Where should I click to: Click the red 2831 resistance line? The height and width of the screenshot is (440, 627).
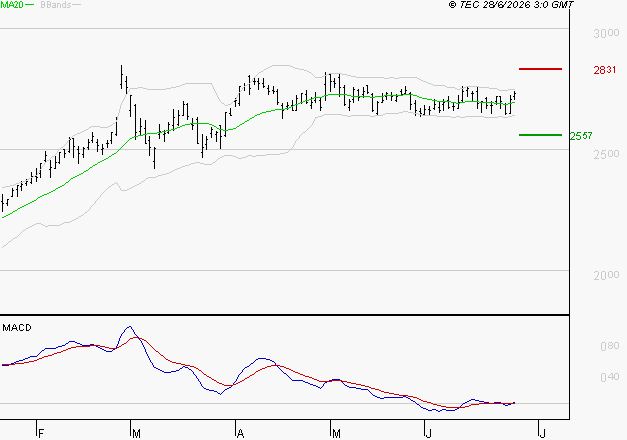540,69
